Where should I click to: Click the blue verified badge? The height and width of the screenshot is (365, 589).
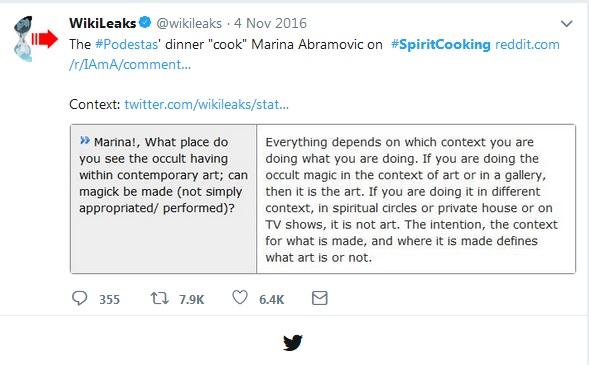[145, 23]
